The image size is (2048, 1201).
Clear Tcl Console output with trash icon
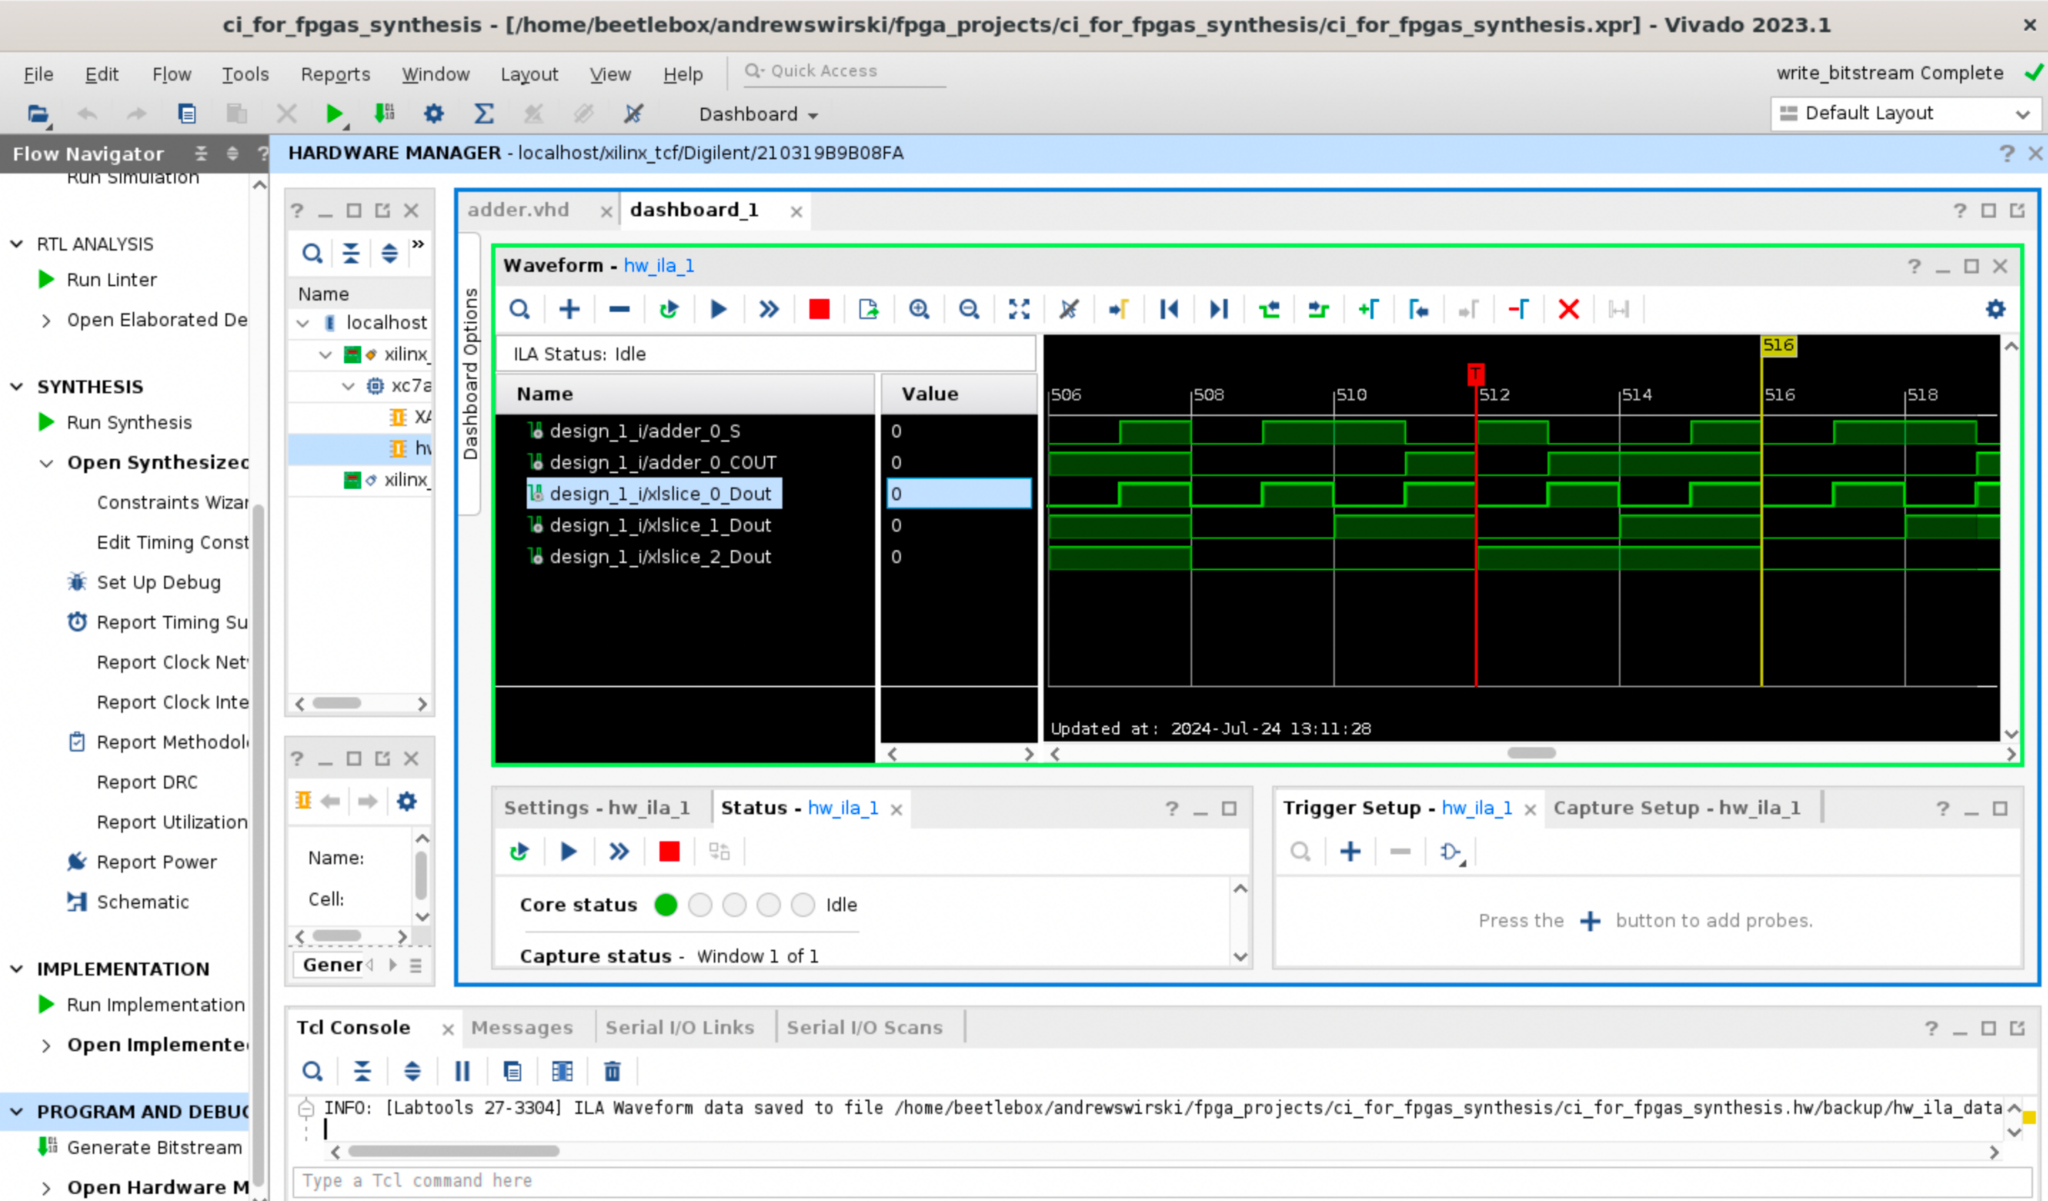[x=612, y=1071]
